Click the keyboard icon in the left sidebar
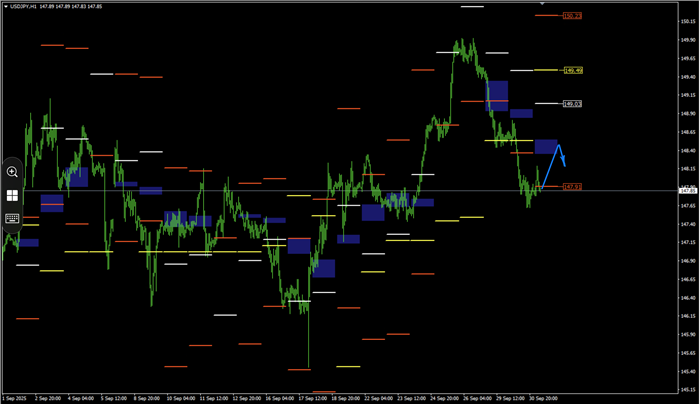700x404 pixels. point(12,218)
